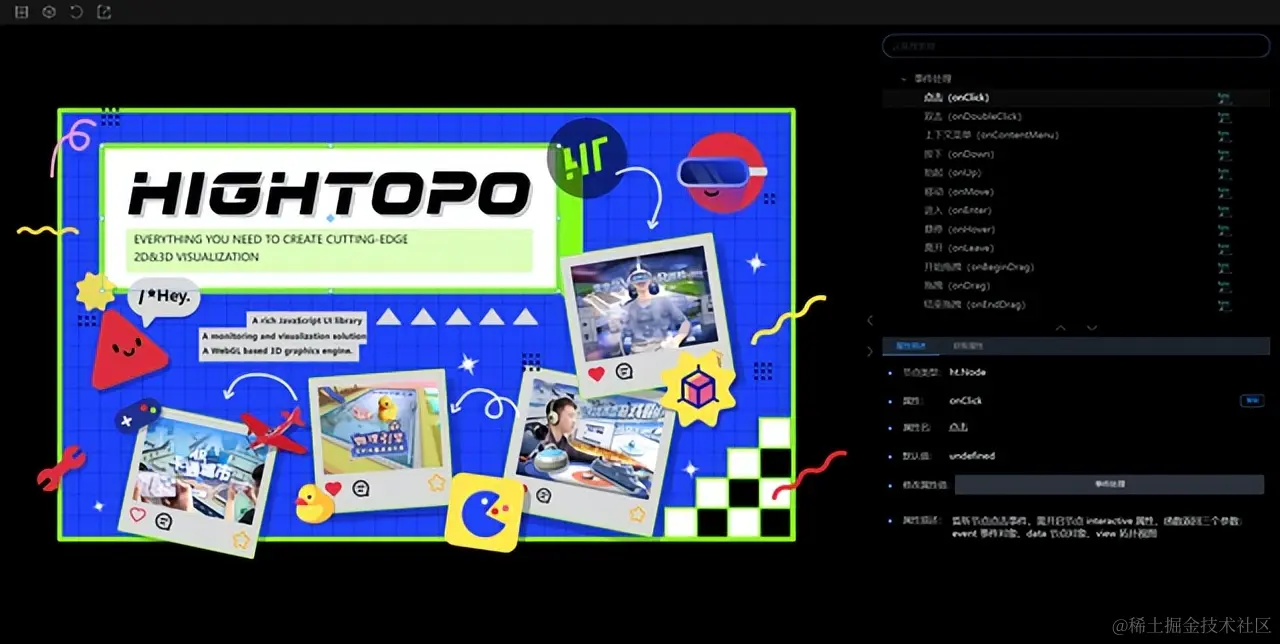1280x644 pixels.
Task: Select the yellow rubber duck sticker
Action: (313, 503)
